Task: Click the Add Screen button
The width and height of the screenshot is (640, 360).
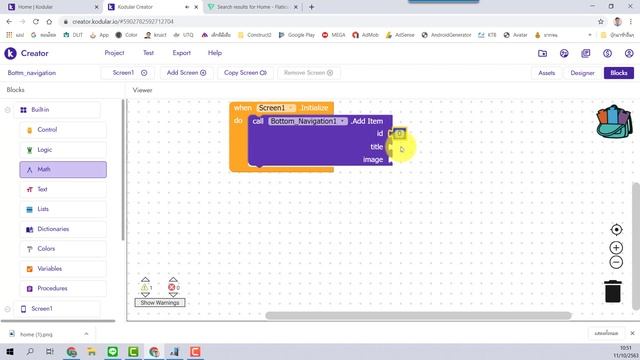Action: pos(187,73)
